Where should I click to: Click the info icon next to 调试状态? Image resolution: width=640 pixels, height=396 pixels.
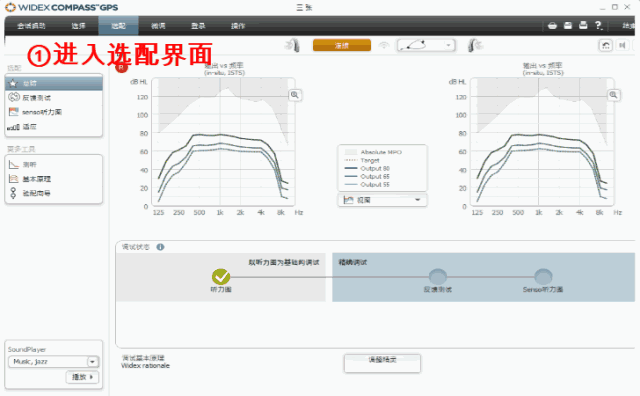click(x=160, y=247)
